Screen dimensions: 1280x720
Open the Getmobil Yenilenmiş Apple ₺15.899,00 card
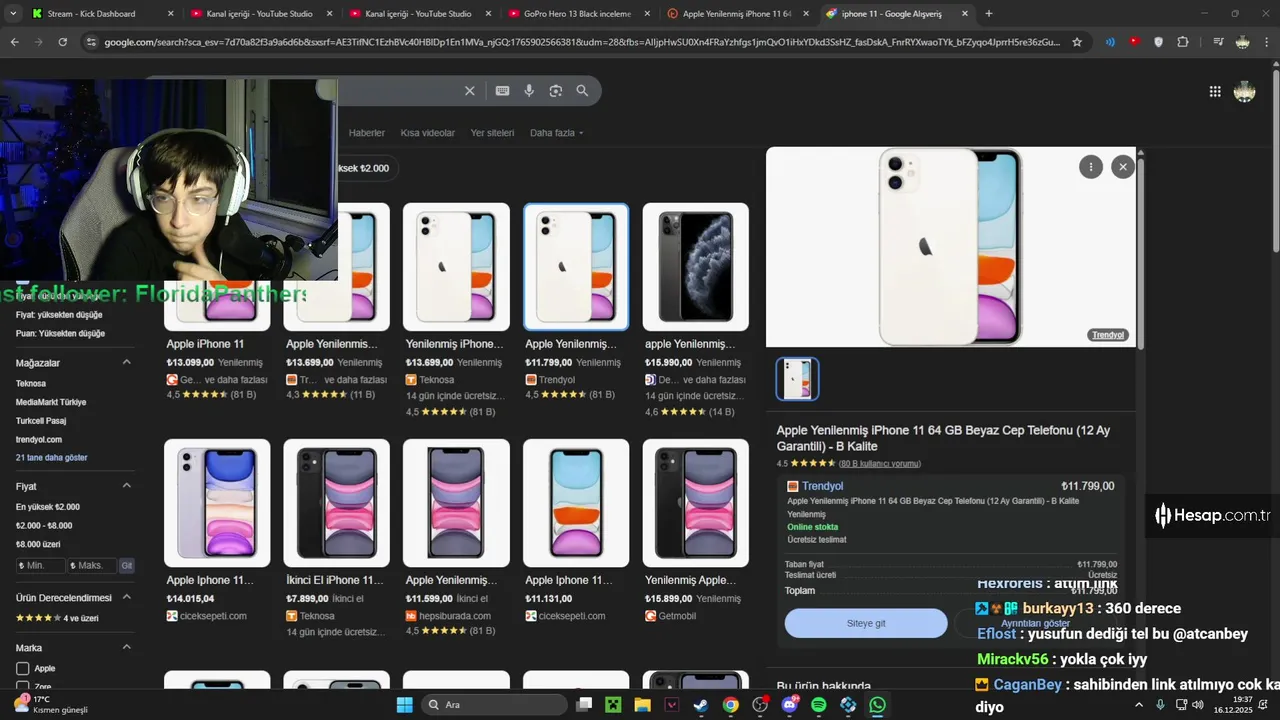tap(696, 532)
